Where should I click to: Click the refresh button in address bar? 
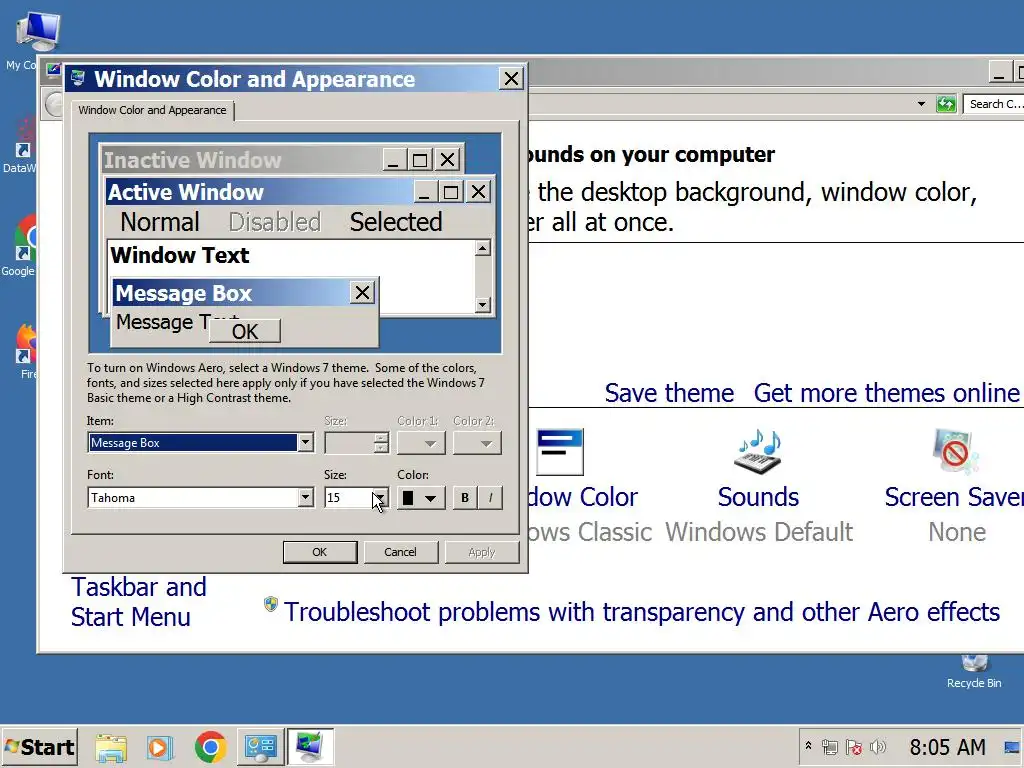point(946,104)
